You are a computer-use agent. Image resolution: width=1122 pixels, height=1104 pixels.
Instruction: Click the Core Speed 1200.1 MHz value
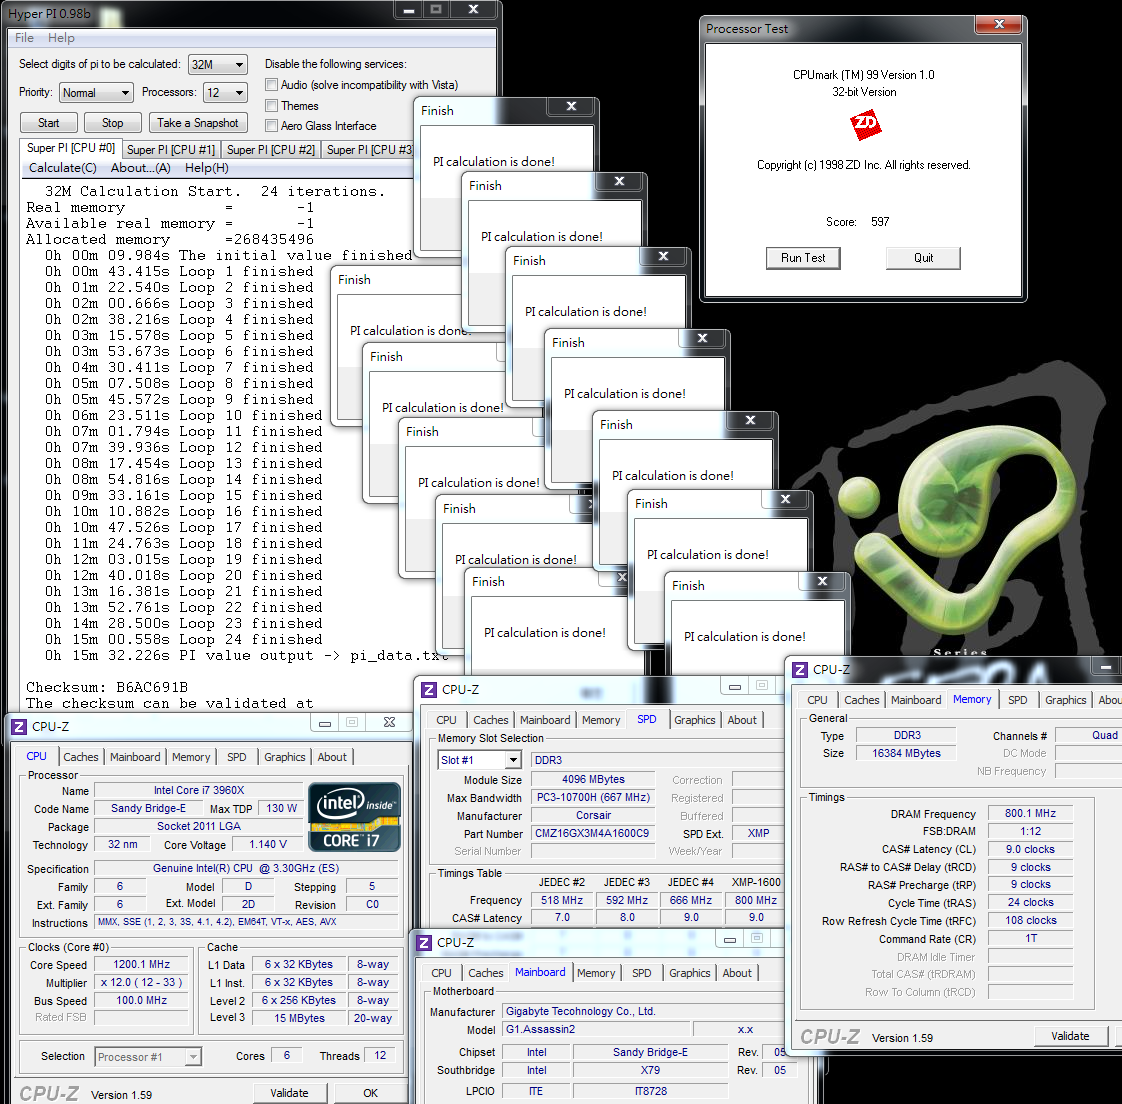142,964
